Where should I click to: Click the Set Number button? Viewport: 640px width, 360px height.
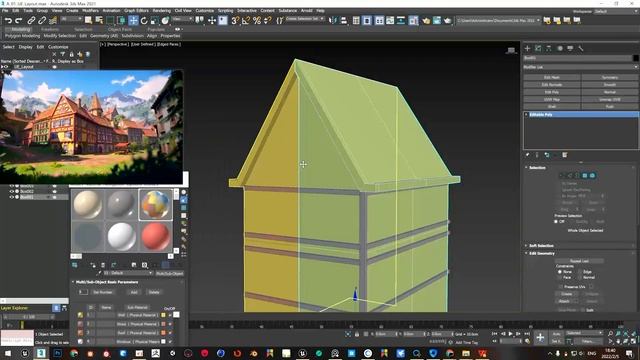click(x=102, y=292)
